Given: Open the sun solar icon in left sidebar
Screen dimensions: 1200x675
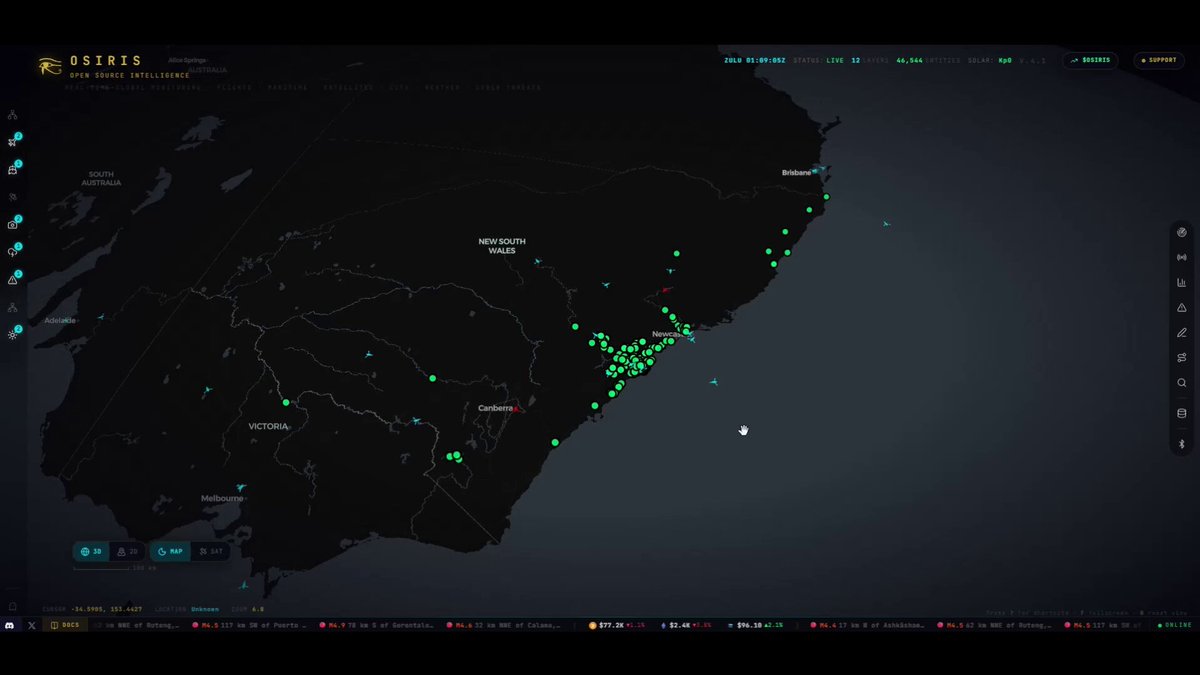Looking at the screenshot, I should point(13,335).
